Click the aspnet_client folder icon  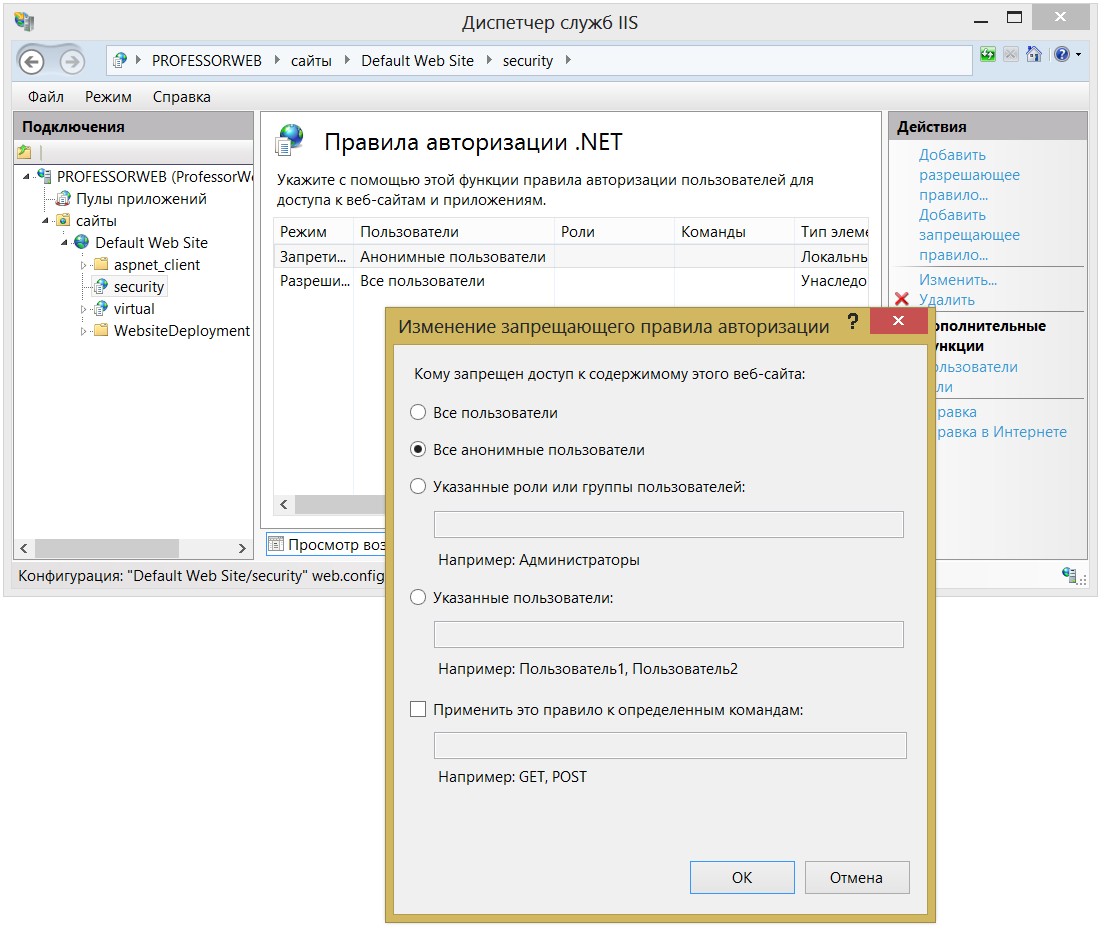tap(102, 264)
